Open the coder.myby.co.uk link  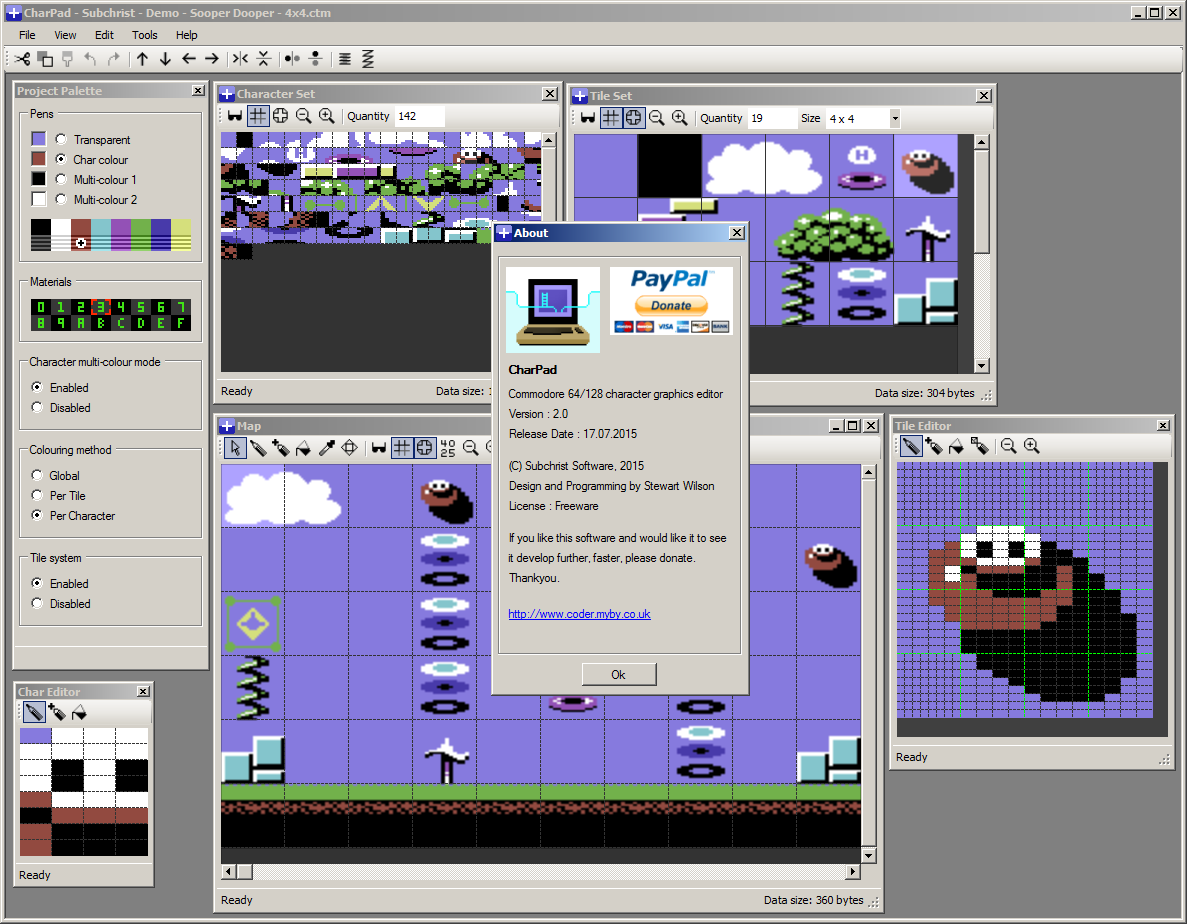coord(579,614)
